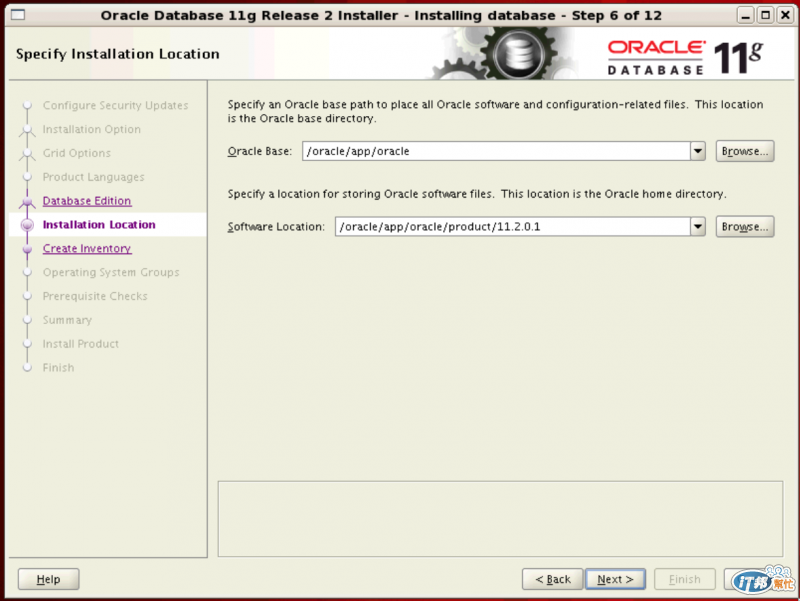Image resolution: width=800 pixels, height=601 pixels.
Task: Click the Create Inventory step bullet icon
Action: pyautogui.click(x=28, y=249)
